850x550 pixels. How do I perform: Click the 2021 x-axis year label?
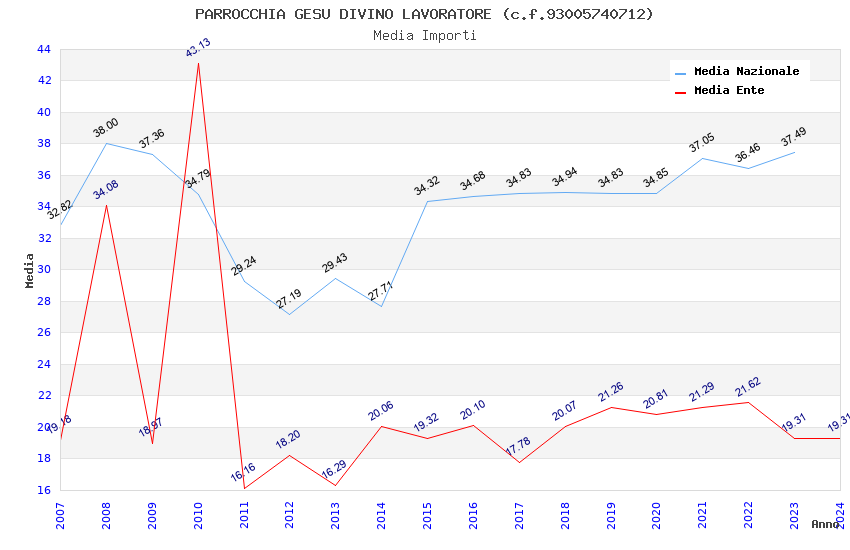pos(703,515)
